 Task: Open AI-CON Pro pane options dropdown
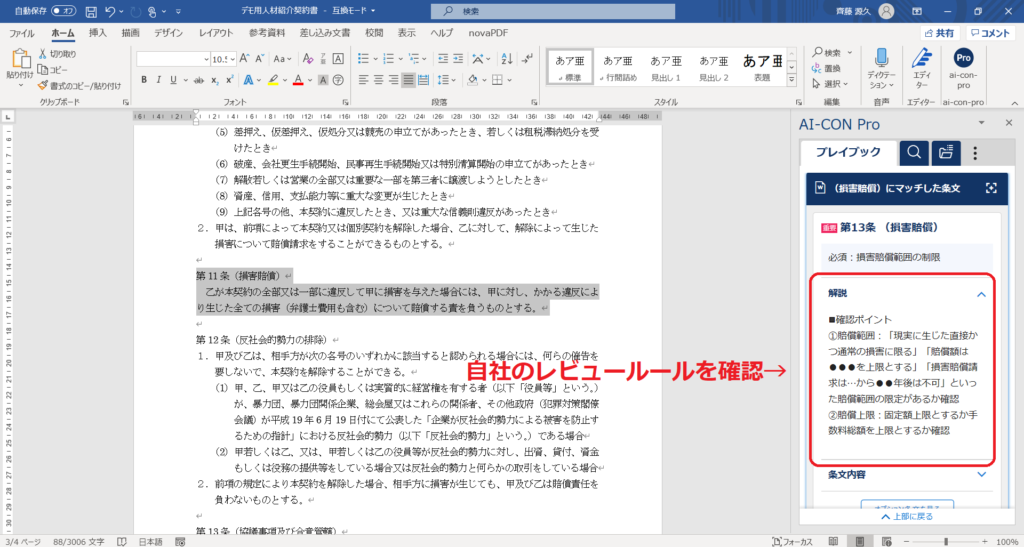pos(981,122)
